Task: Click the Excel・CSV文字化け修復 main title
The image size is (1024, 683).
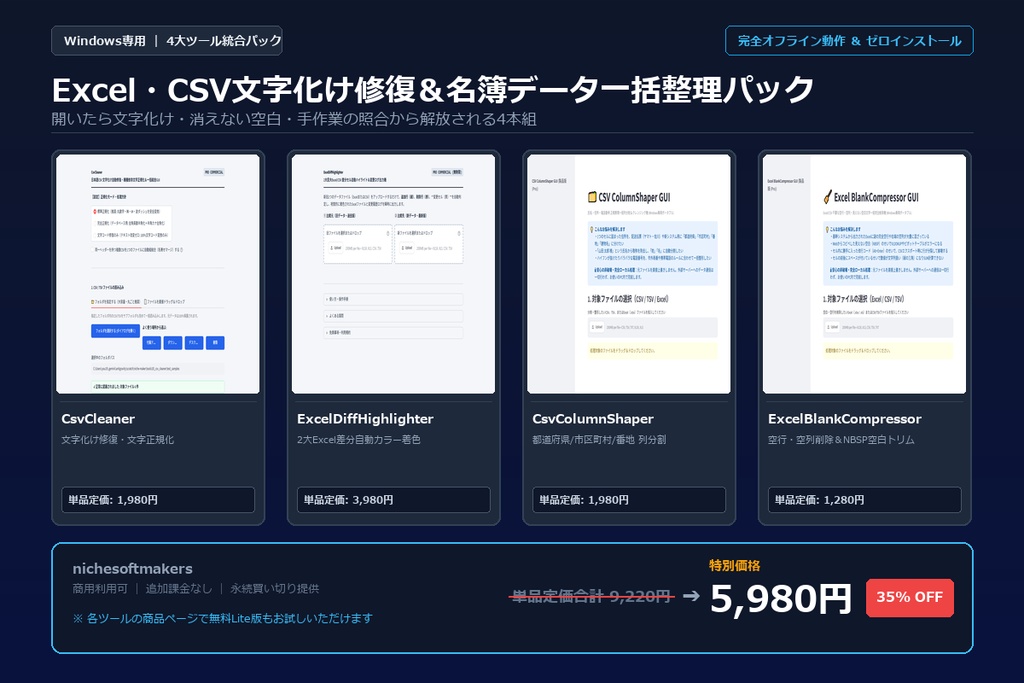Action: coord(432,89)
